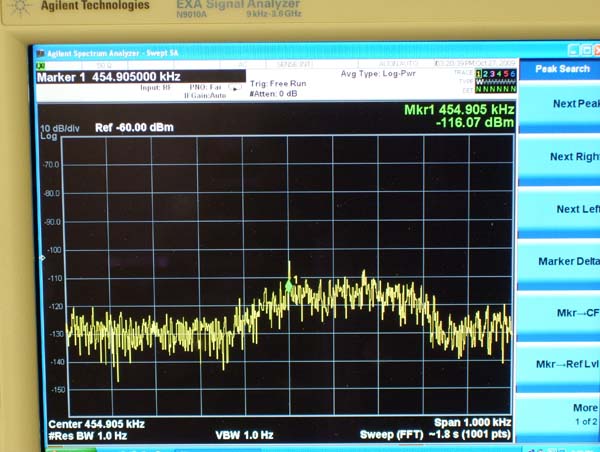Select trace number 3 indicator
Viewport: 600px width, 452px height.
point(492,73)
